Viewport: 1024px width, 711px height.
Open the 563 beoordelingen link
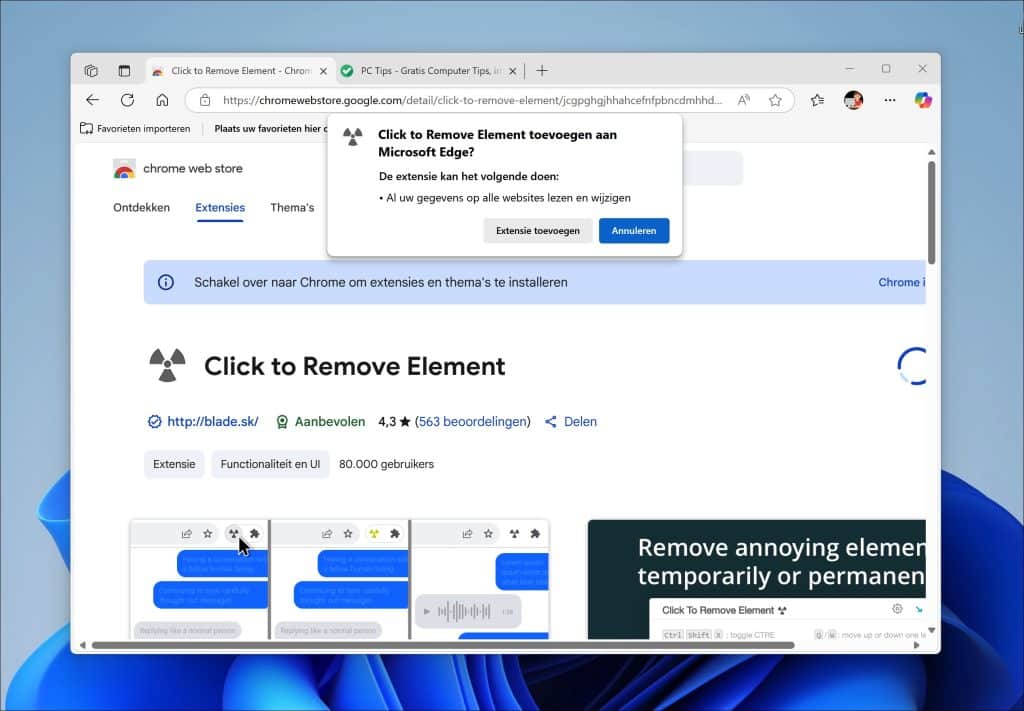[x=473, y=422]
